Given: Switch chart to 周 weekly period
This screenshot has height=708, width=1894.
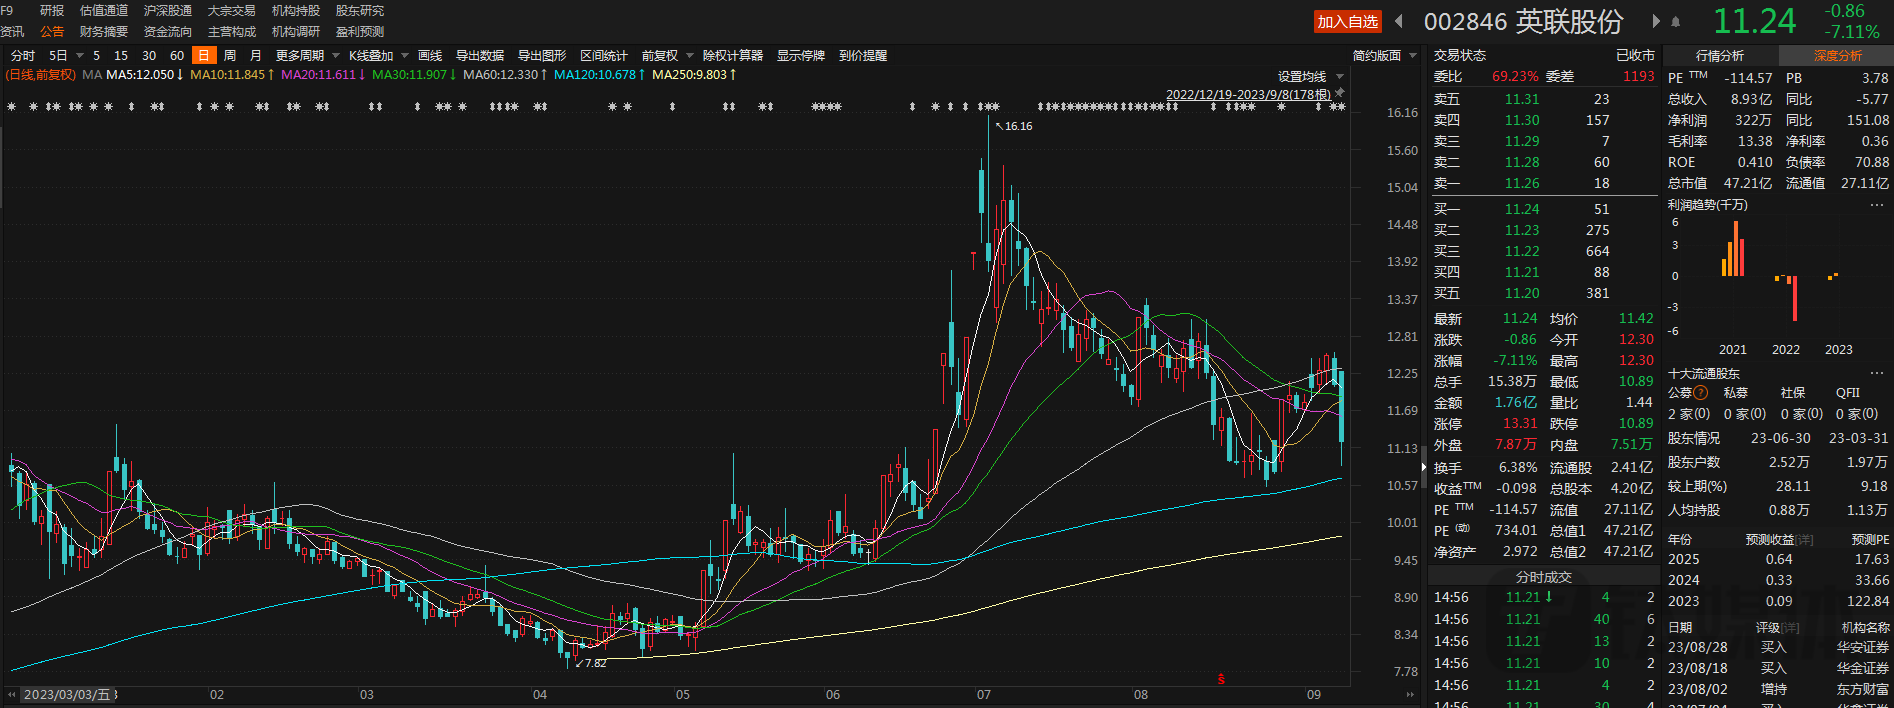Looking at the screenshot, I should (230, 56).
